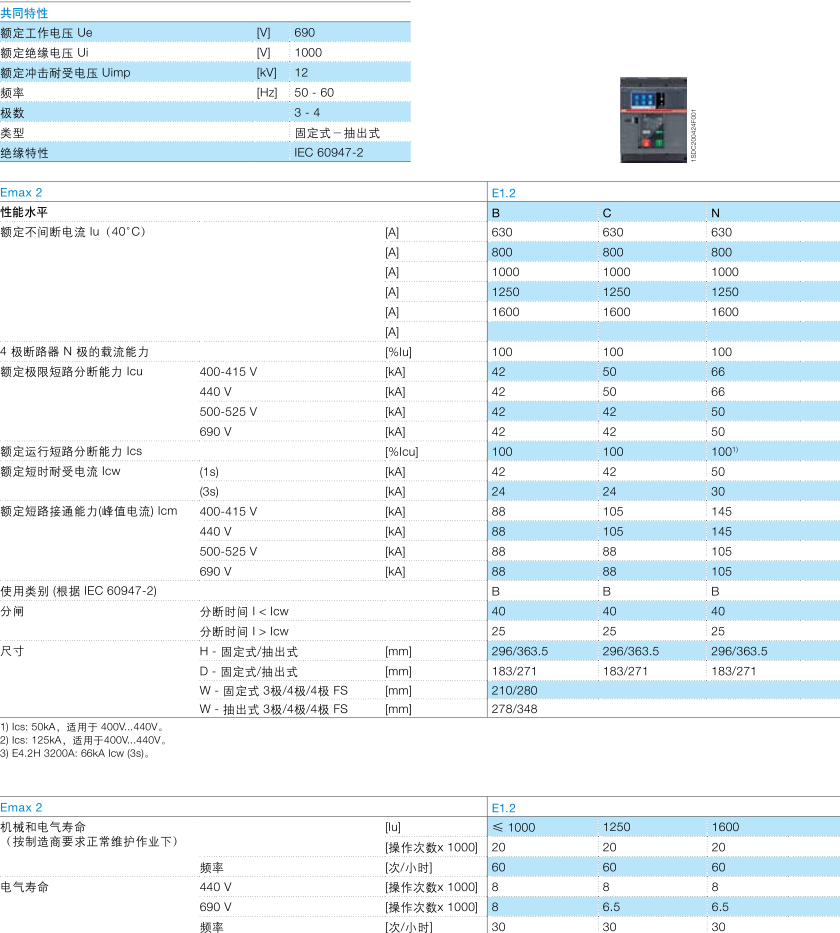Viewport: 840px width, 933px height.
Task: Select footnote 1 about Ics 50kA
Action: point(82,727)
